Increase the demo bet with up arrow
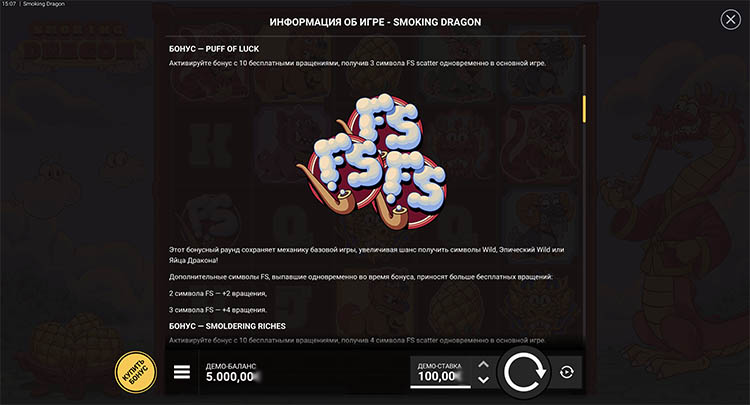The width and height of the screenshot is (750, 405). click(484, 364)
